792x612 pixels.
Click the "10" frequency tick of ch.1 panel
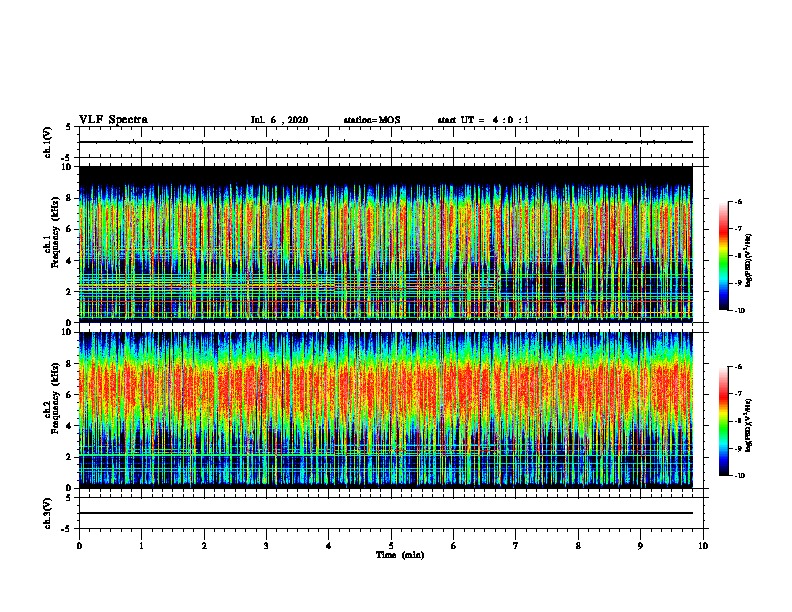point(67,167)
